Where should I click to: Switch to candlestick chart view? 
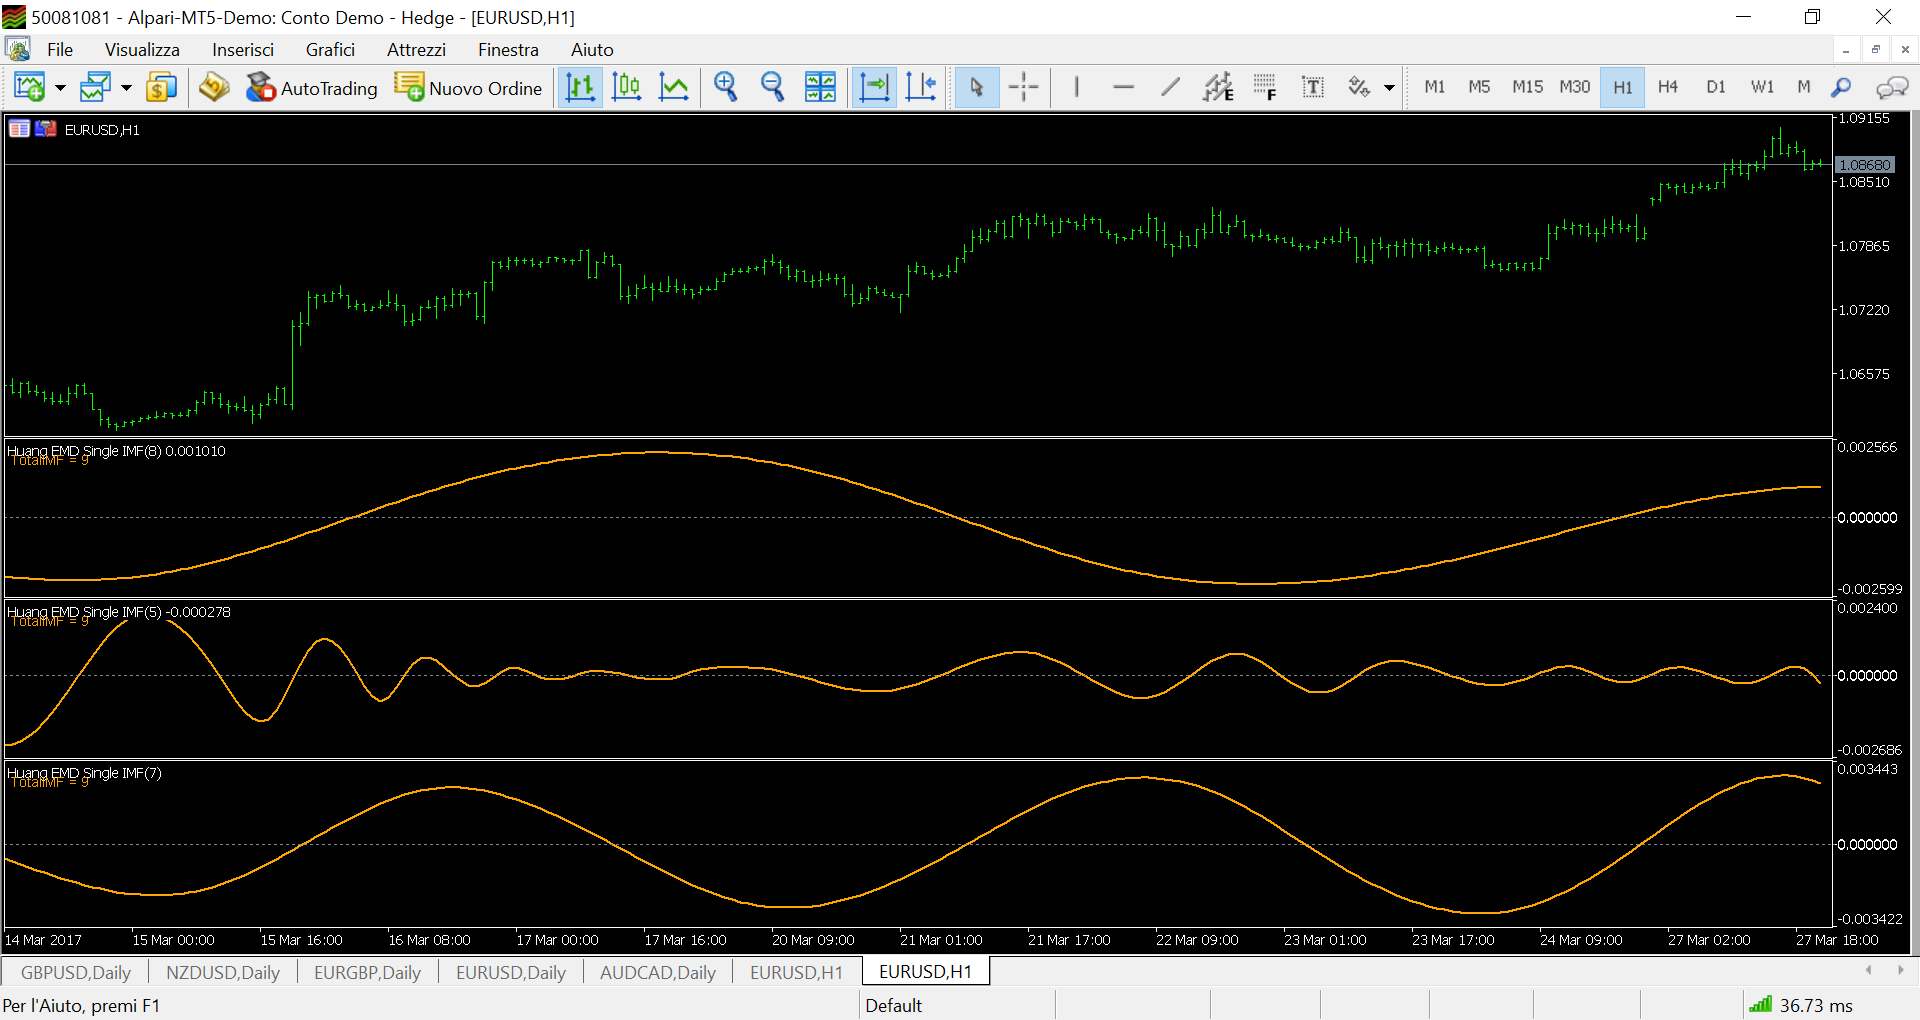(x=627, y=88)
